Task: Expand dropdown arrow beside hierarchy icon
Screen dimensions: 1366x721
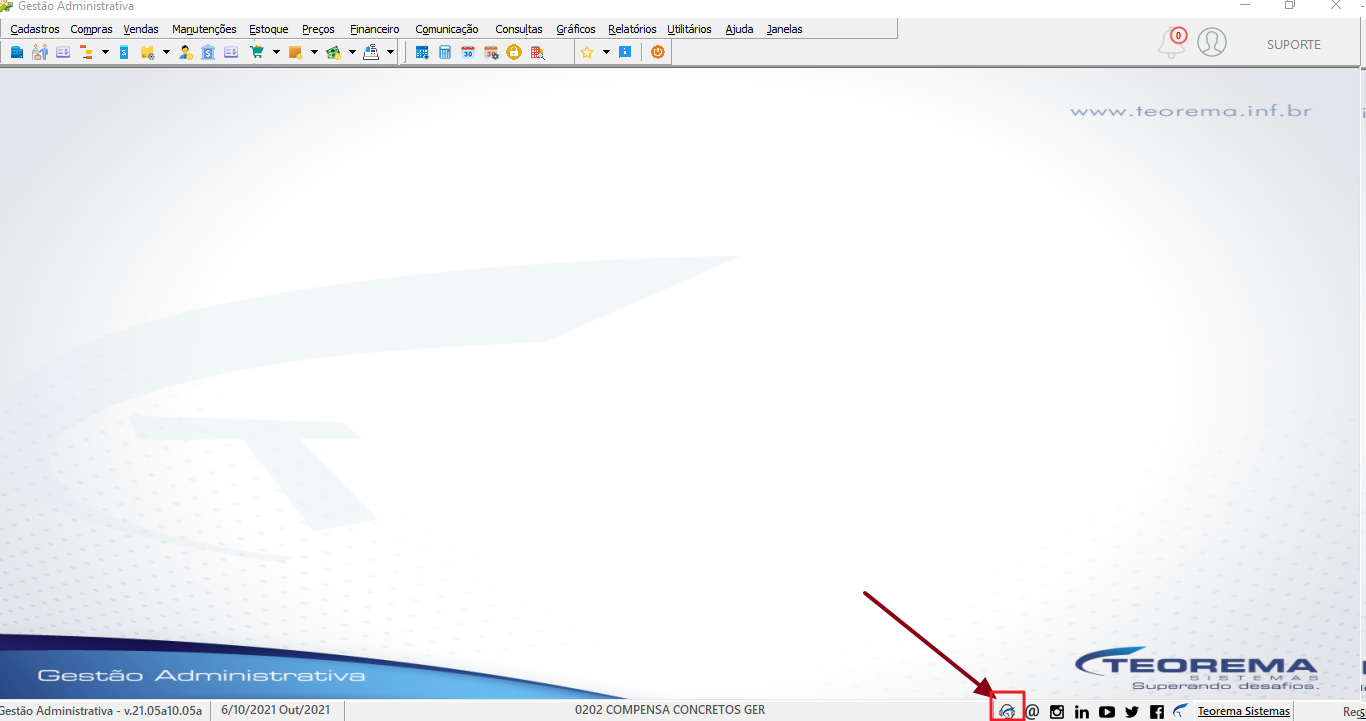Action: click(105, 52)
